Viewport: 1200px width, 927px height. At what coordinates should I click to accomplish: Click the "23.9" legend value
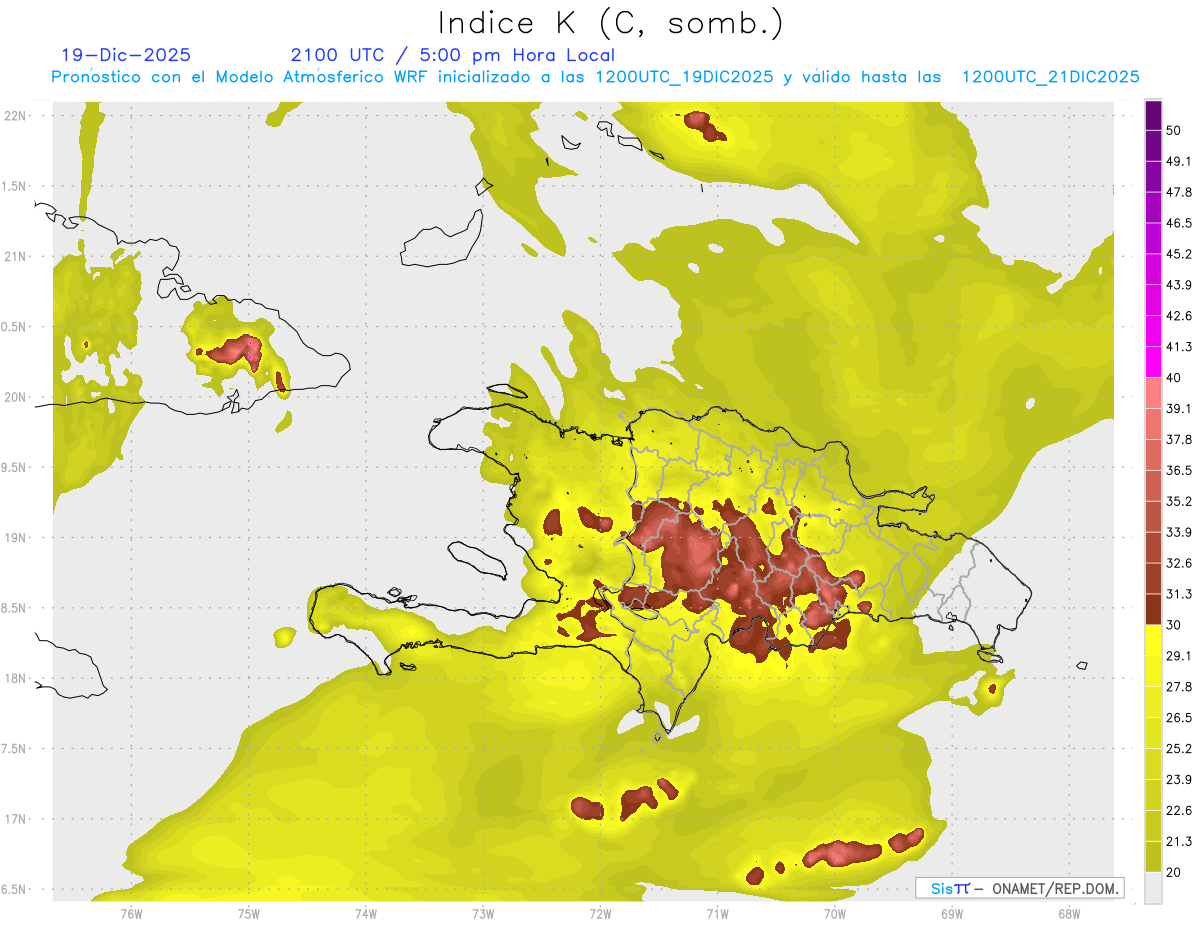[x=1179, y=780]
